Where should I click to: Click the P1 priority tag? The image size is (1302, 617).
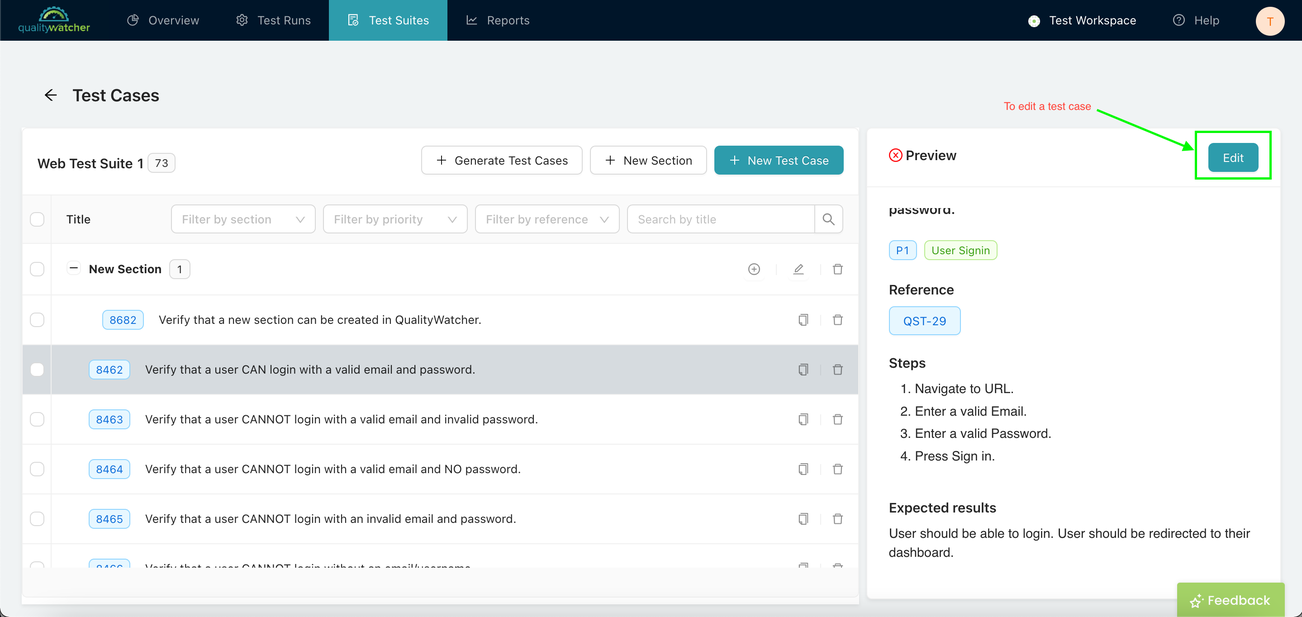click(x=903, y=250)
